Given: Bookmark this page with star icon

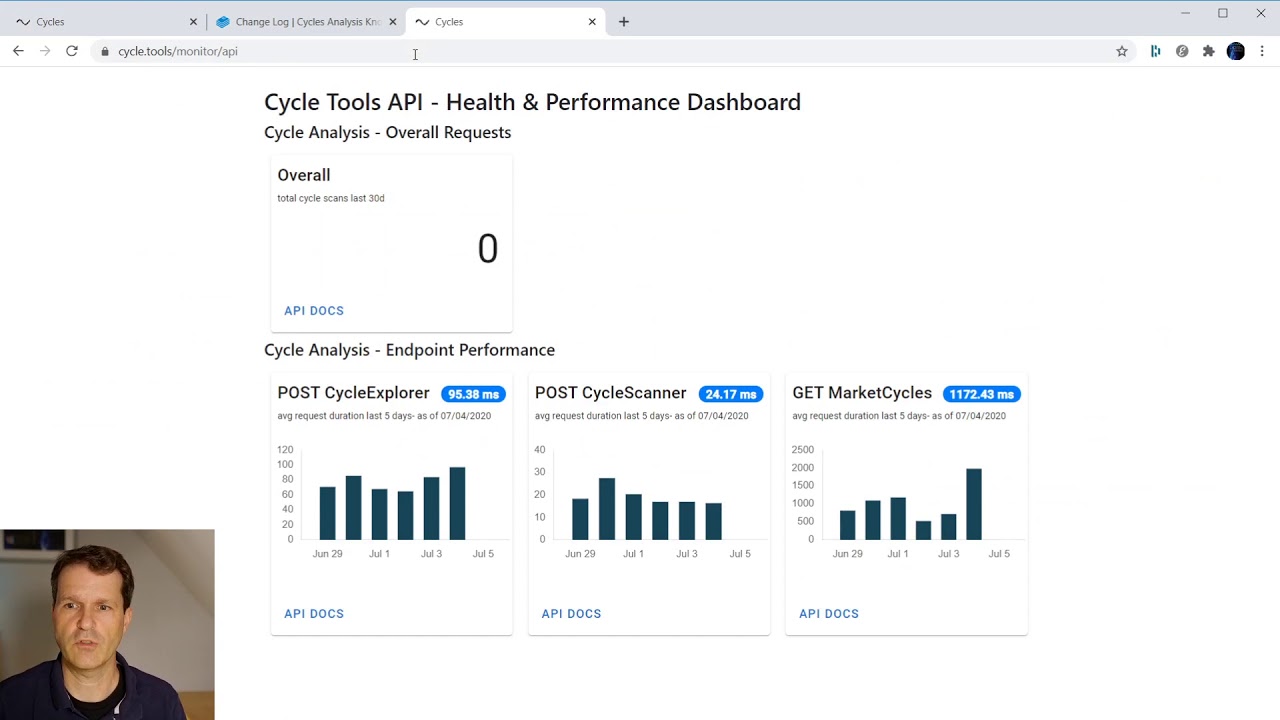Looking at the screenshot, I should [x=1122, y=51].
